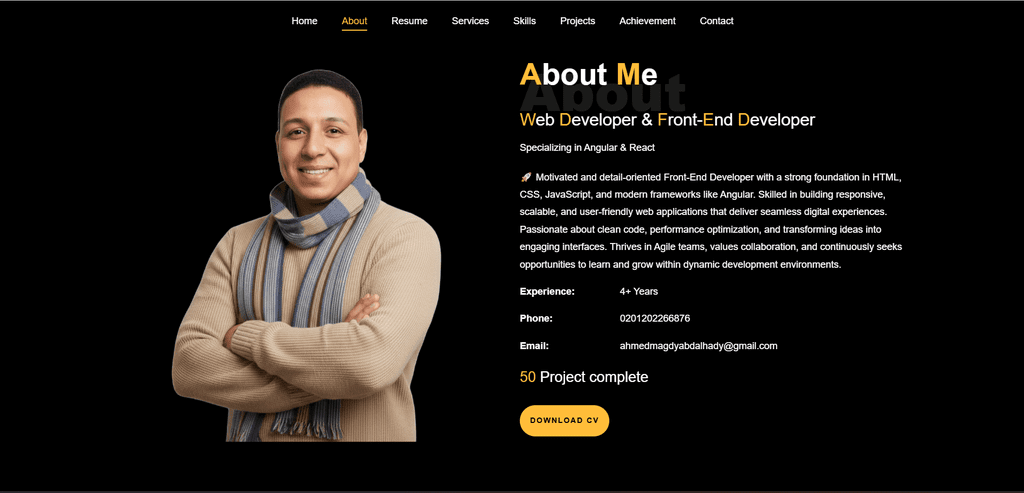Click the email address ahmedmagdyabdalhady@gmail.com

(x=698, y=346)
